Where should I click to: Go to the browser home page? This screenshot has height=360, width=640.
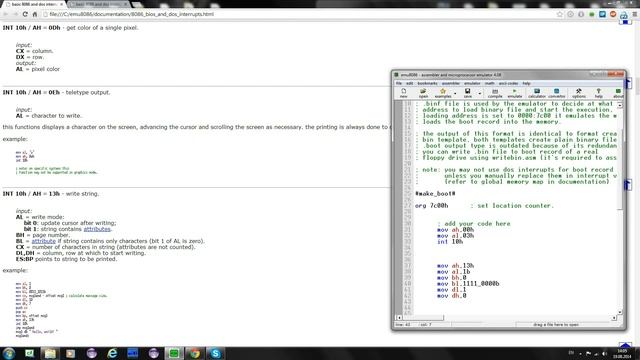(x=35, y=14)
